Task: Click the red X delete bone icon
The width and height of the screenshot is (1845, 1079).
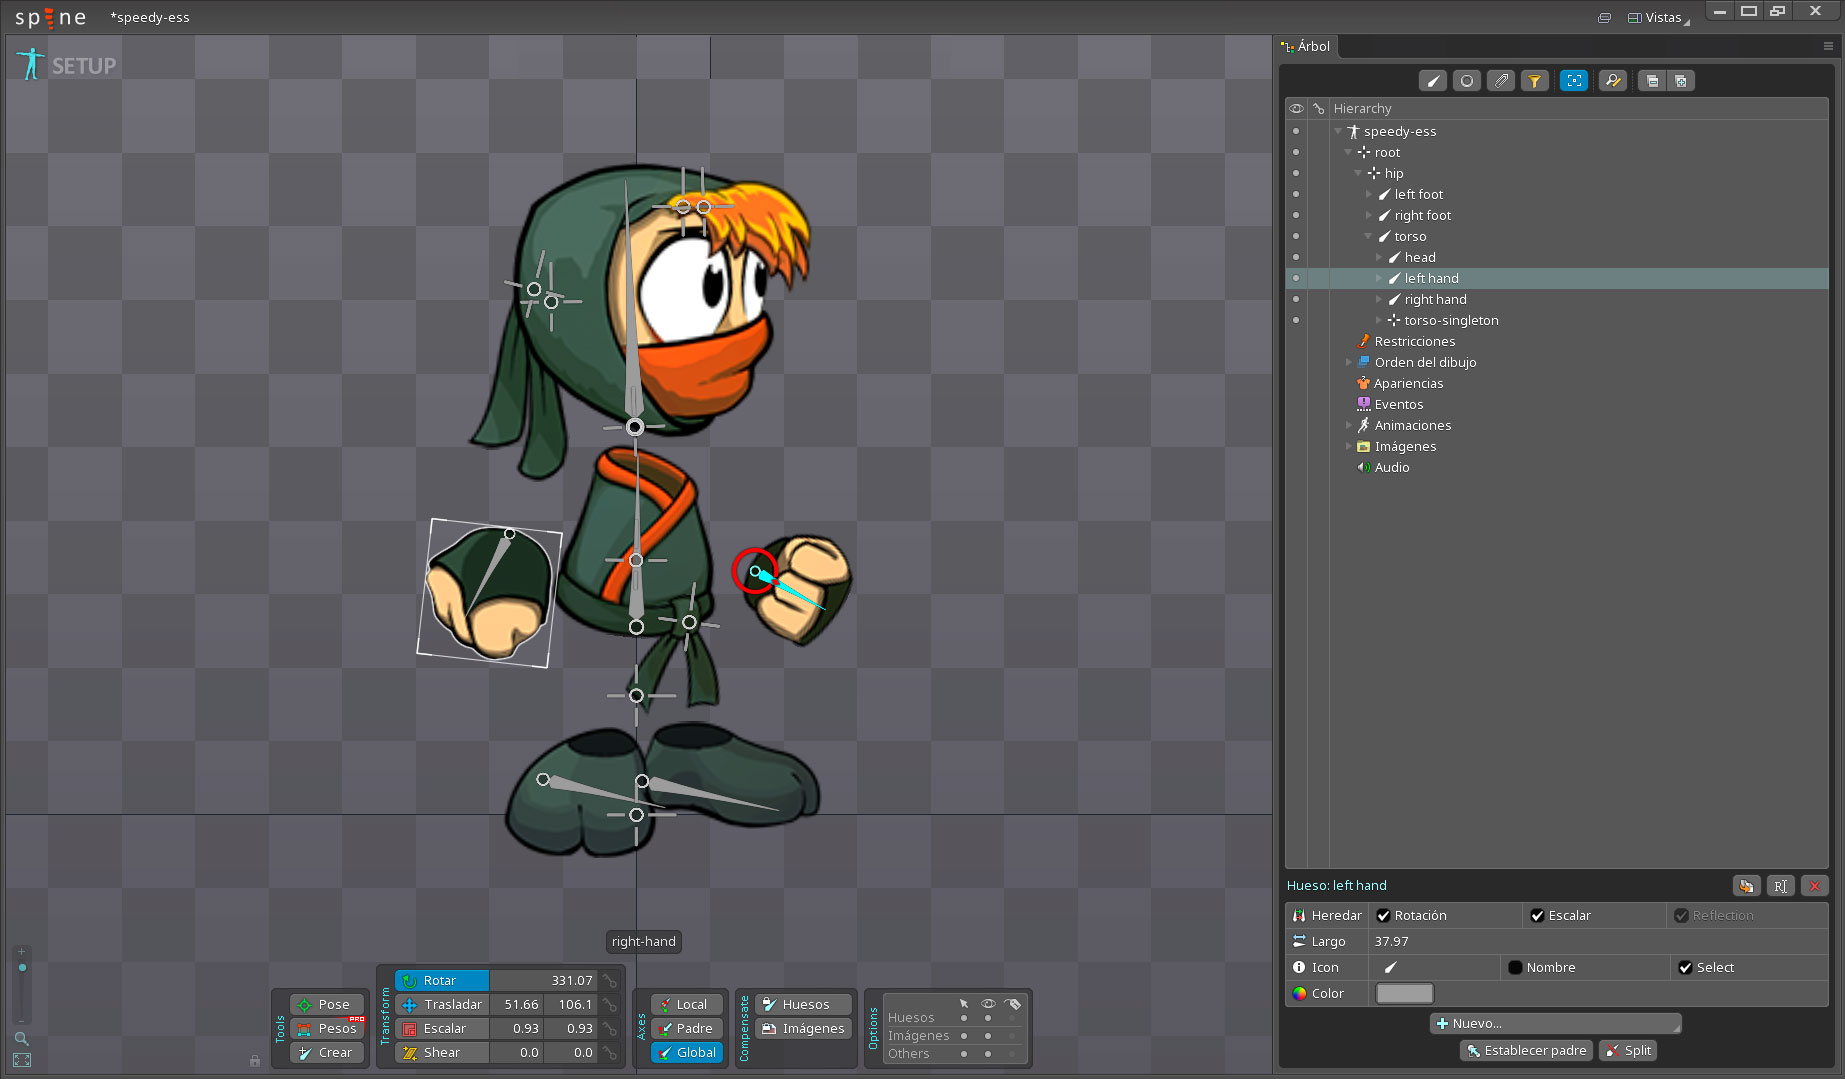Action: 1814,886
